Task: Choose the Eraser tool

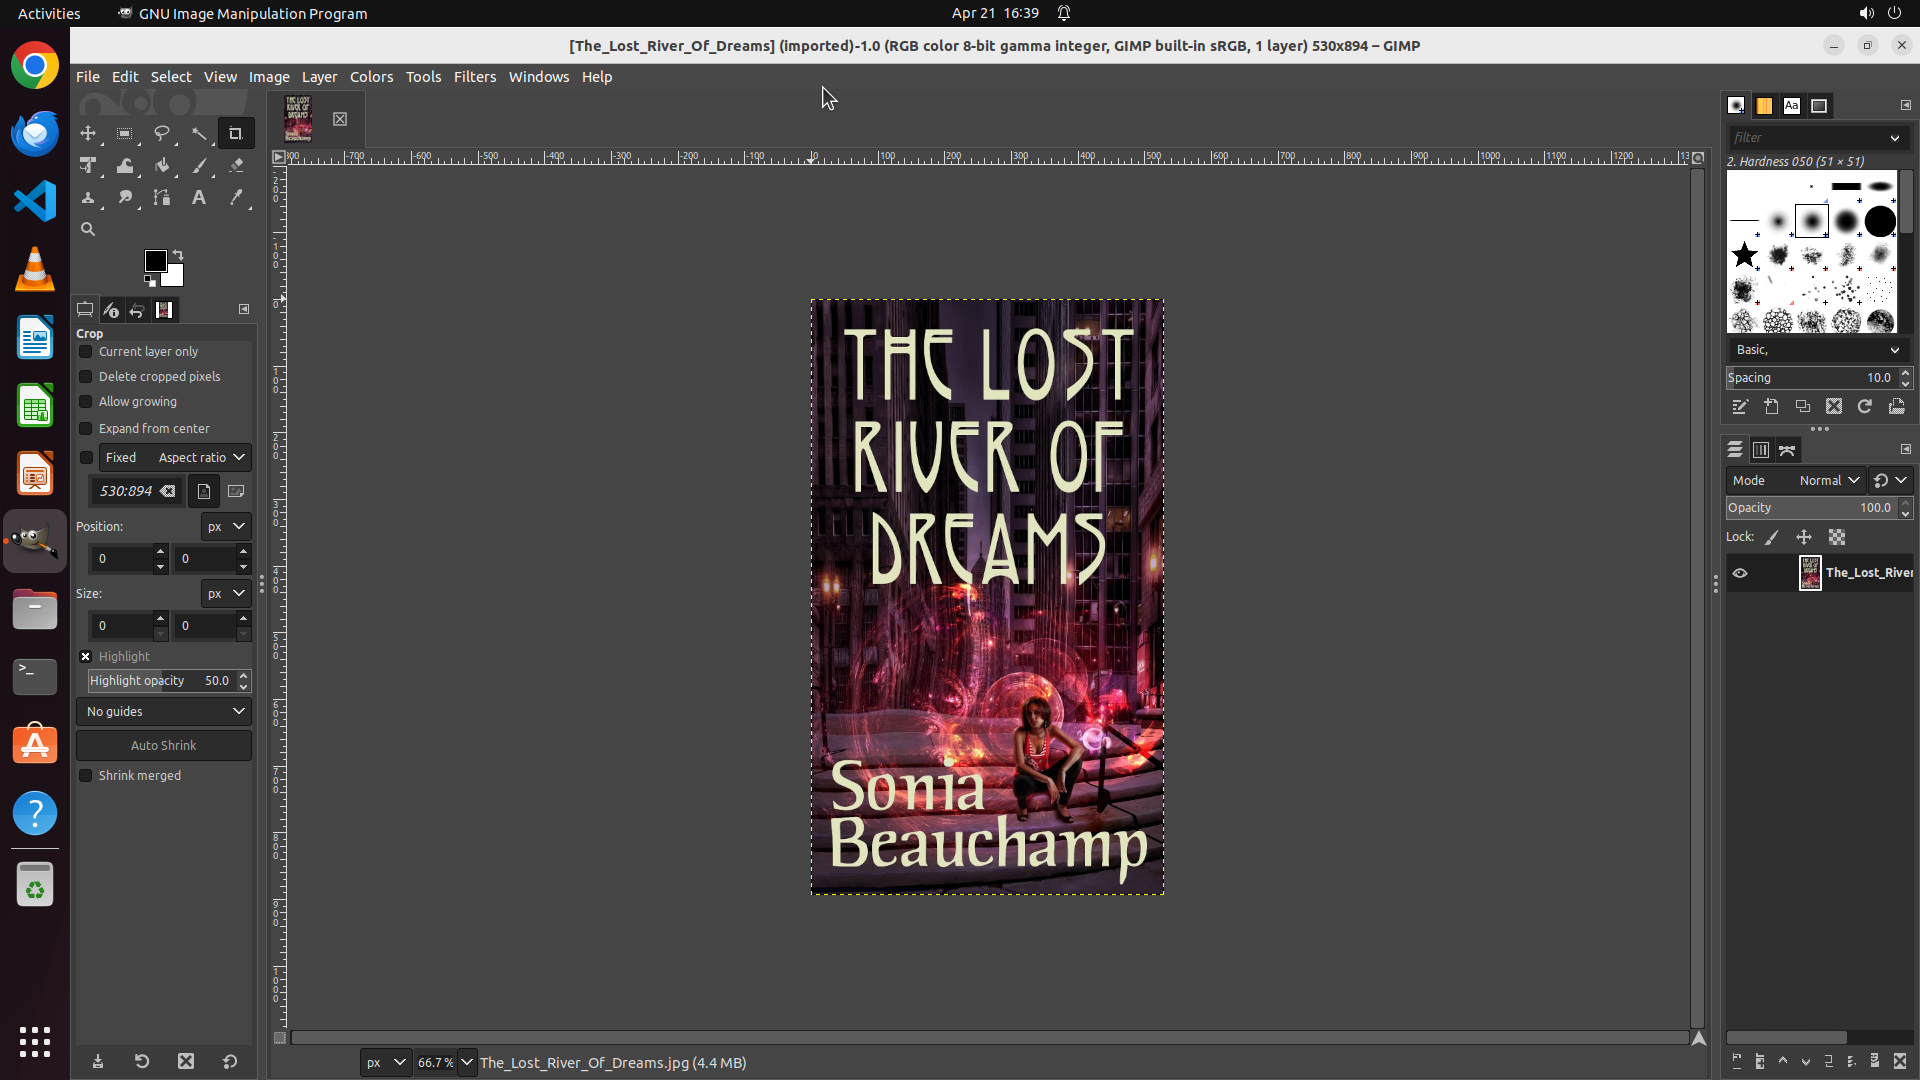Action: (x=236, y=166)
